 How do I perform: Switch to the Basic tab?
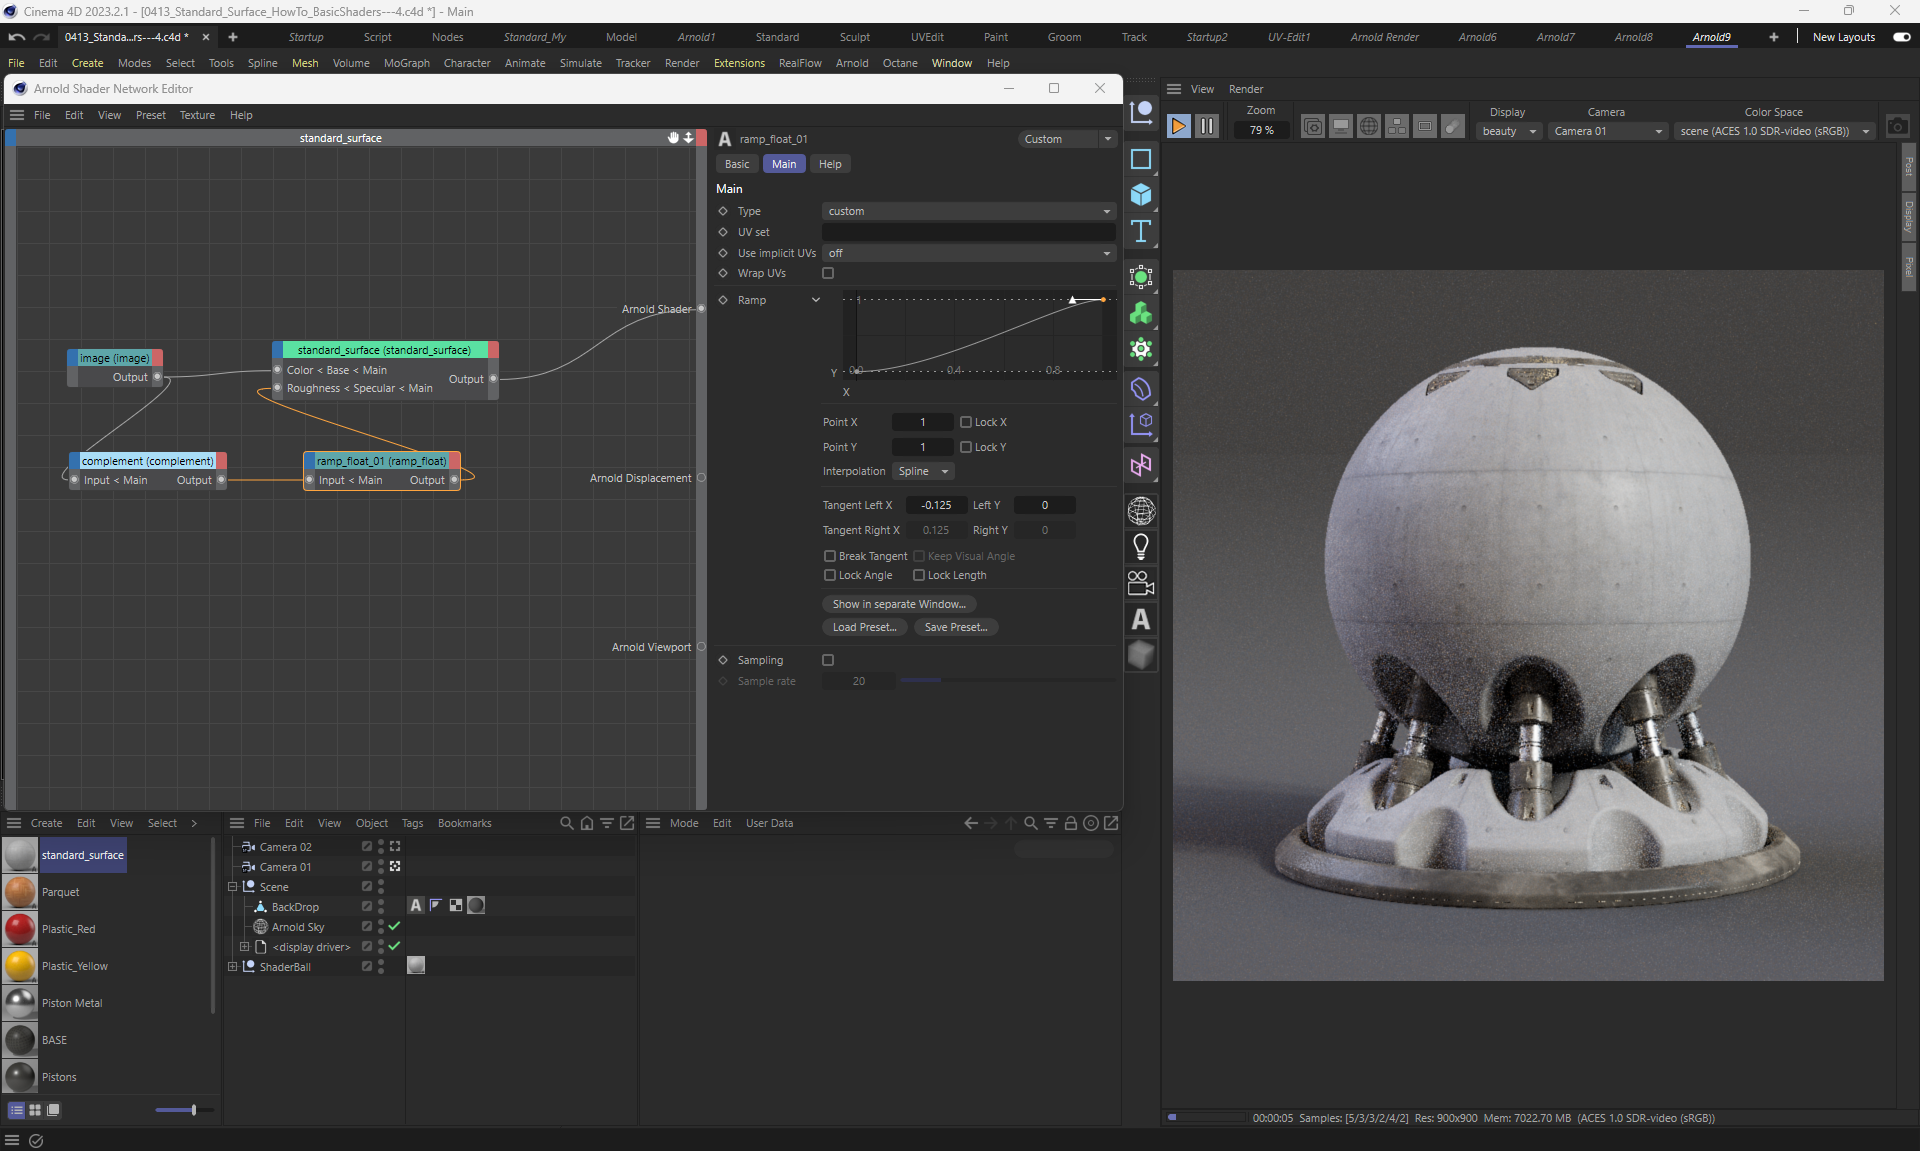coord(737,164)
